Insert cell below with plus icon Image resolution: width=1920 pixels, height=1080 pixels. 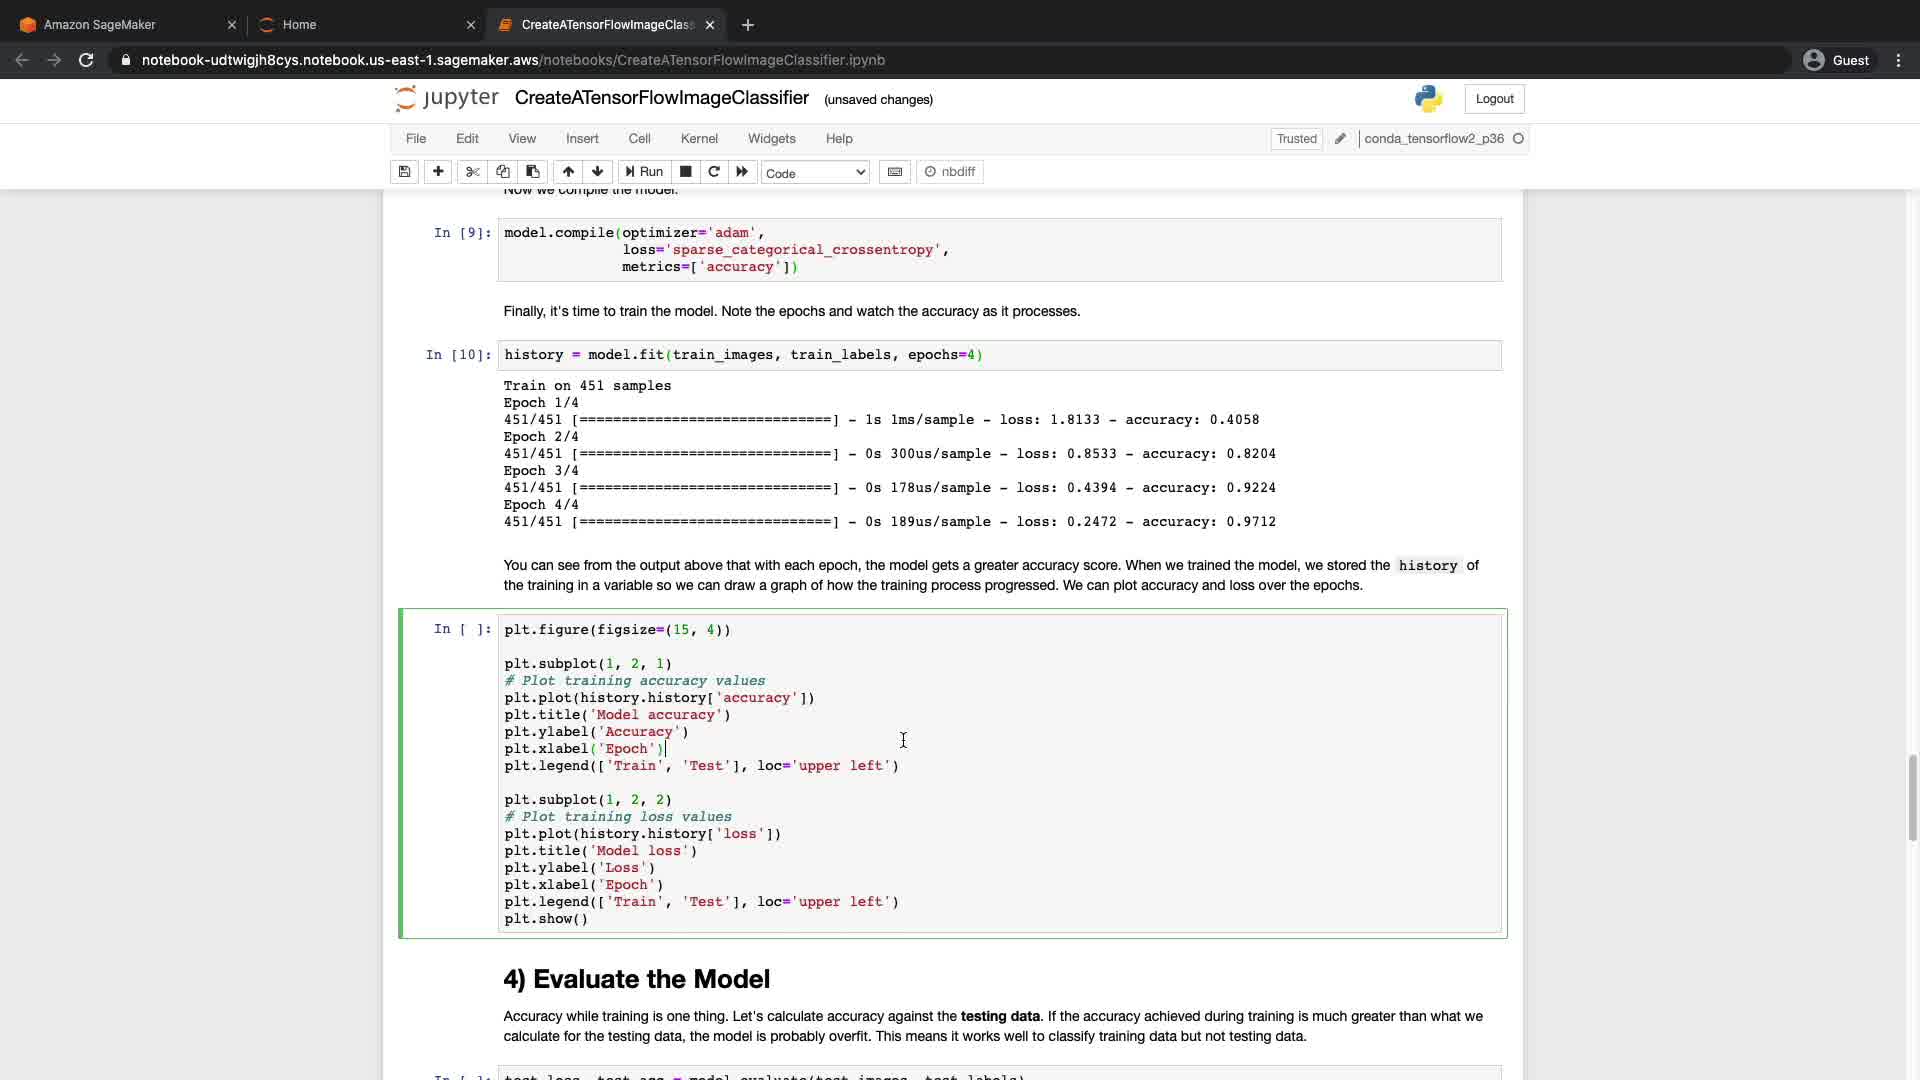coord(438,172)
